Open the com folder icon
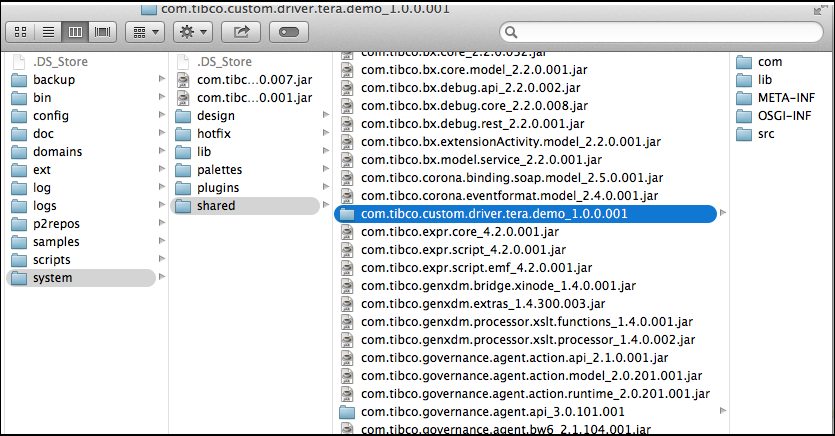This screenshot has height=436, width=835. pos(744,62)
